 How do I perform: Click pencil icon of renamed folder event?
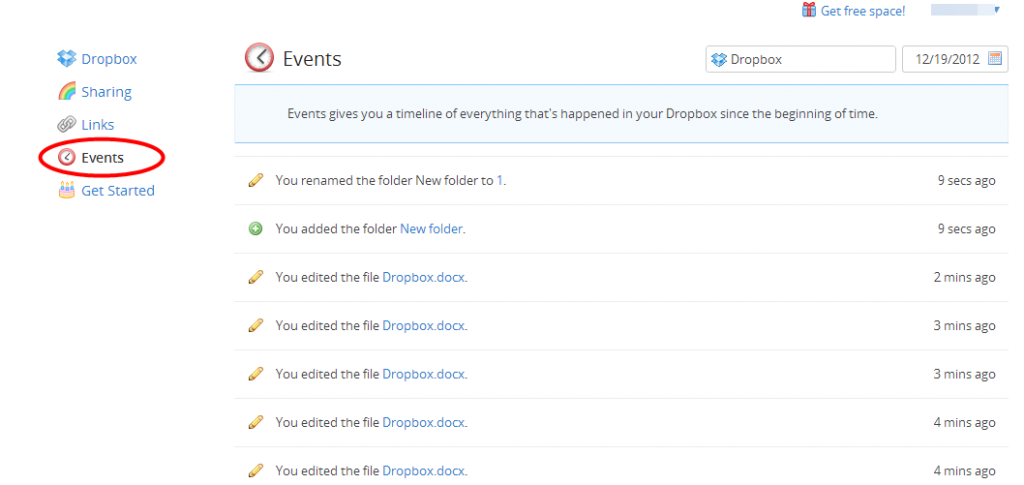tap(256, 180)
